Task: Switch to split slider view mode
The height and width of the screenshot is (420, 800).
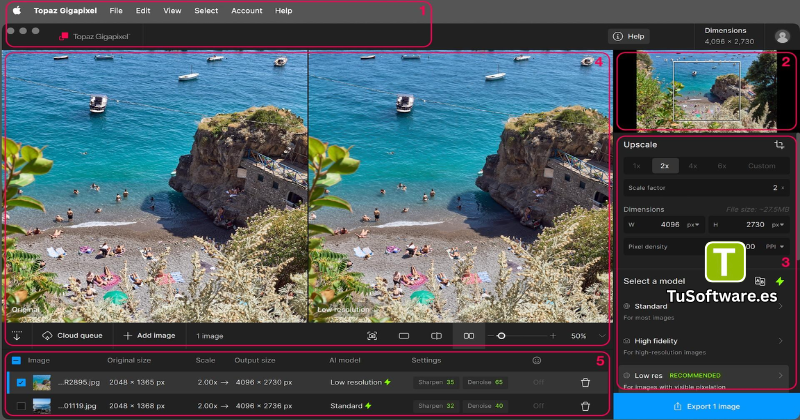Action: click(436, 336)
